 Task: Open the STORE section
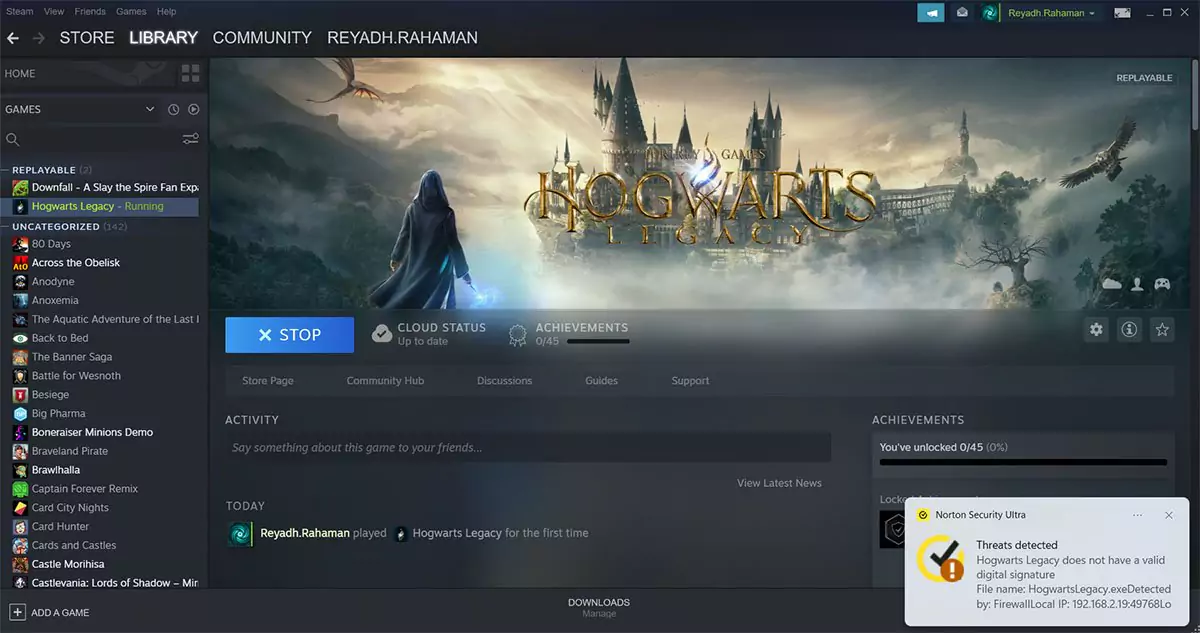click(x=87, y=38)
